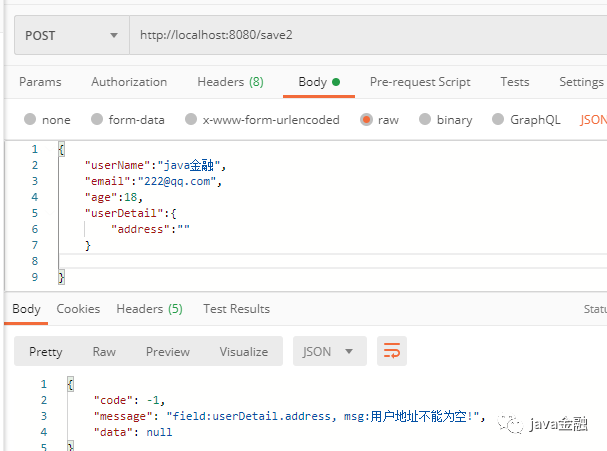Click the request URL input field
The height and width of the screenshot is (451, 607).
tap(365, 35)
